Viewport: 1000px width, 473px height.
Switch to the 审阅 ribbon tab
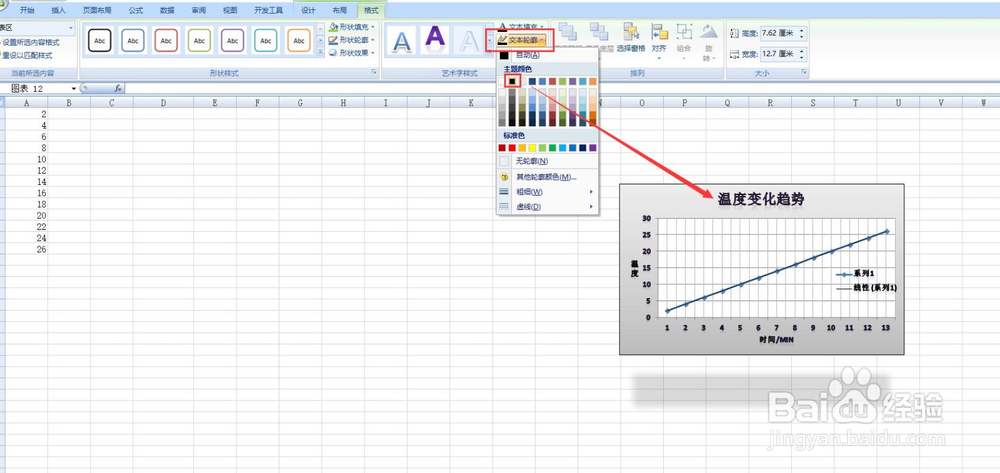click(198, 11)
